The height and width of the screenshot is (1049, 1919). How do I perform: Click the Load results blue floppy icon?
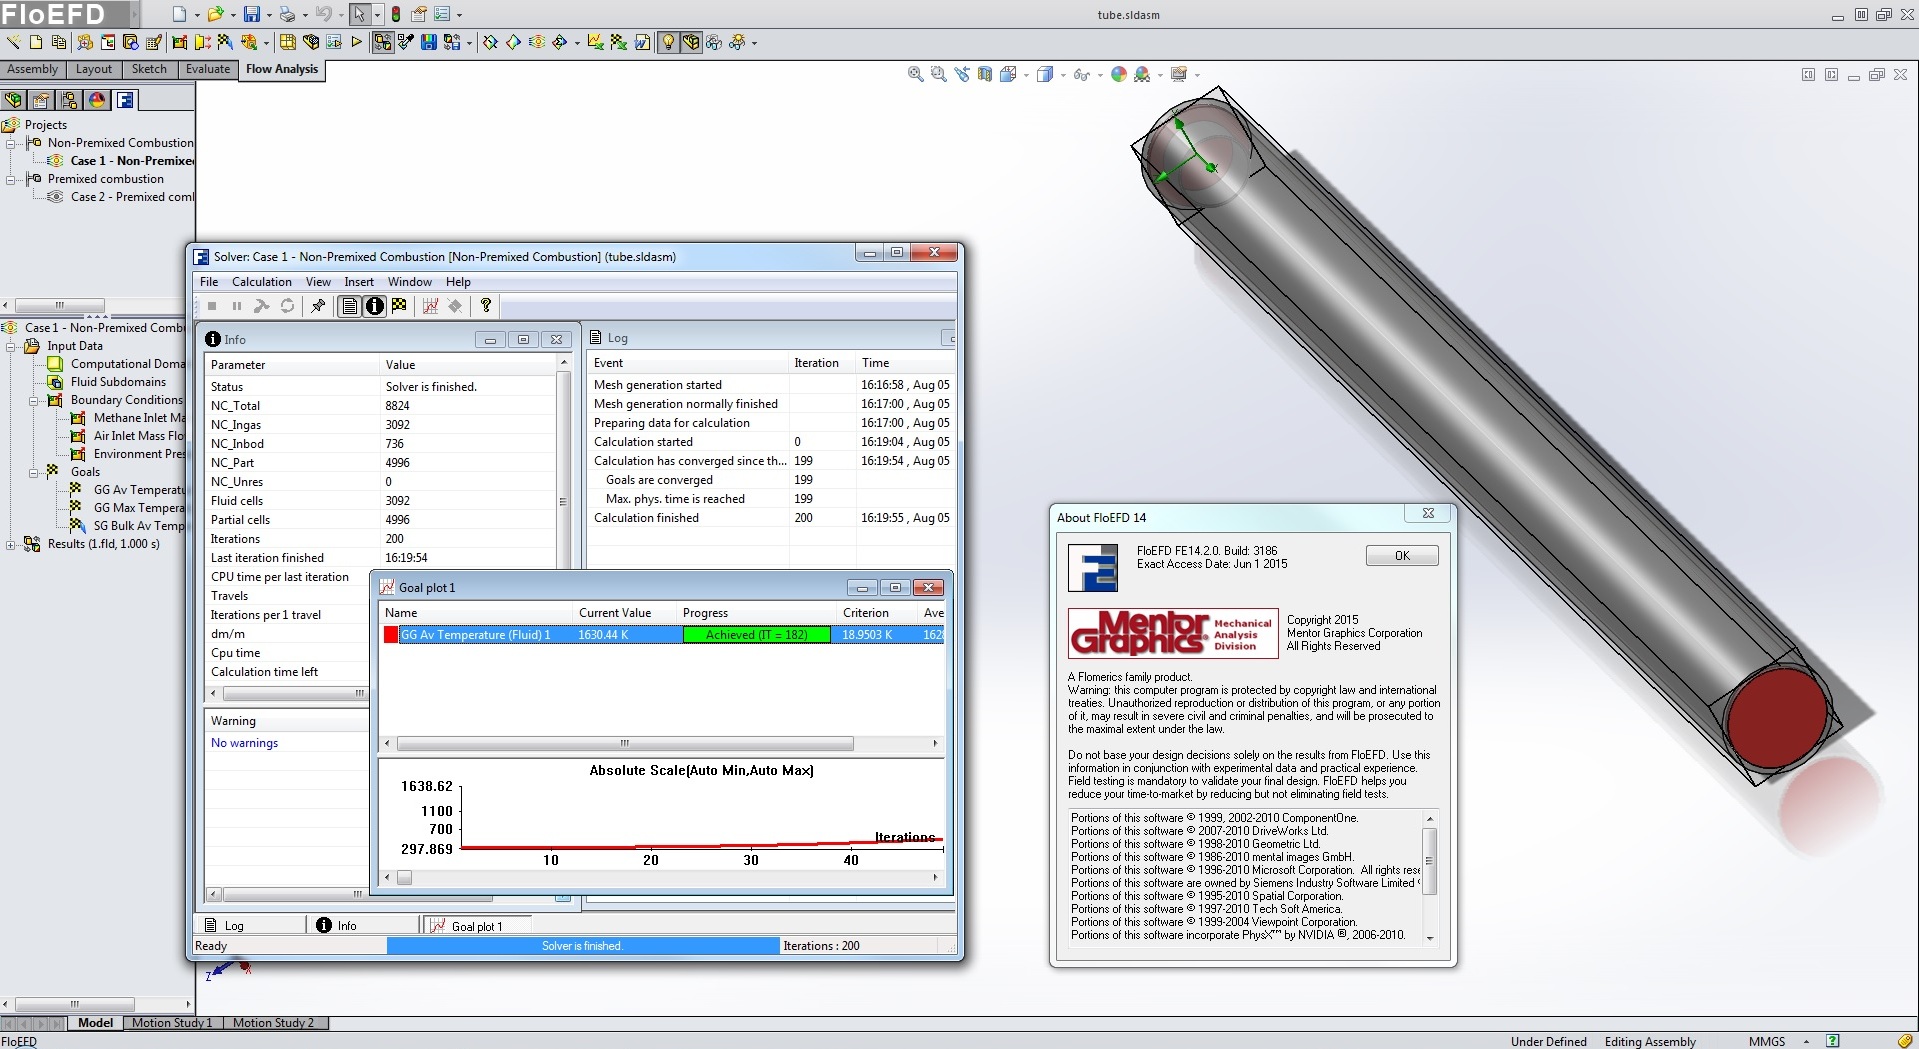428,42
